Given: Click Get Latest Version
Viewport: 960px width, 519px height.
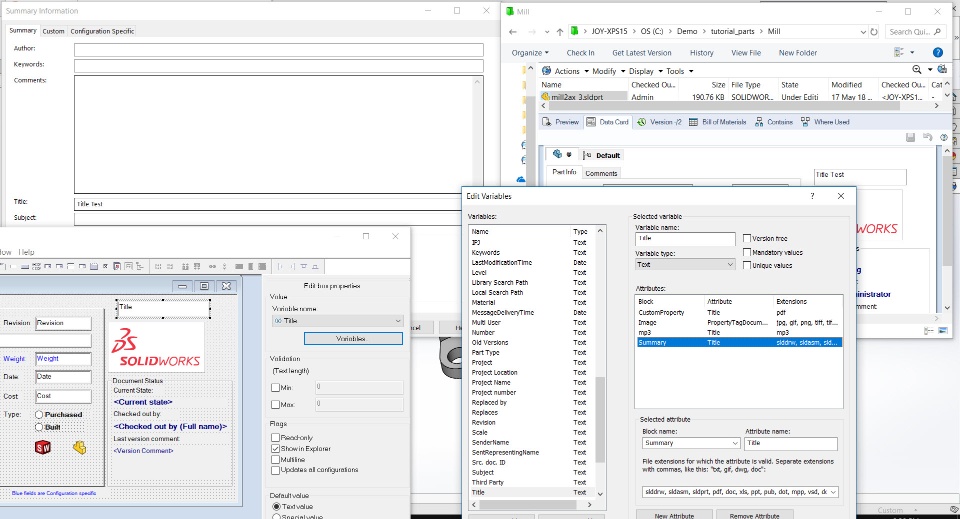Looking at the screenshot, I should pyautogui.click(x=642, y=53).
